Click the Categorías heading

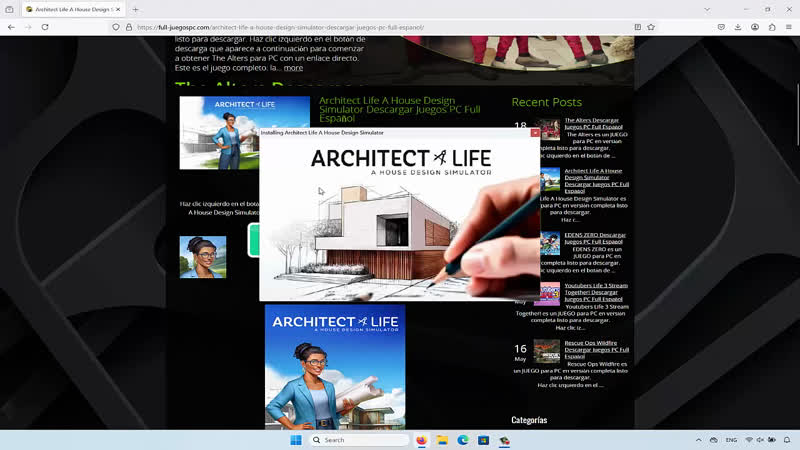pyautogui.click(x=529, y=420)
